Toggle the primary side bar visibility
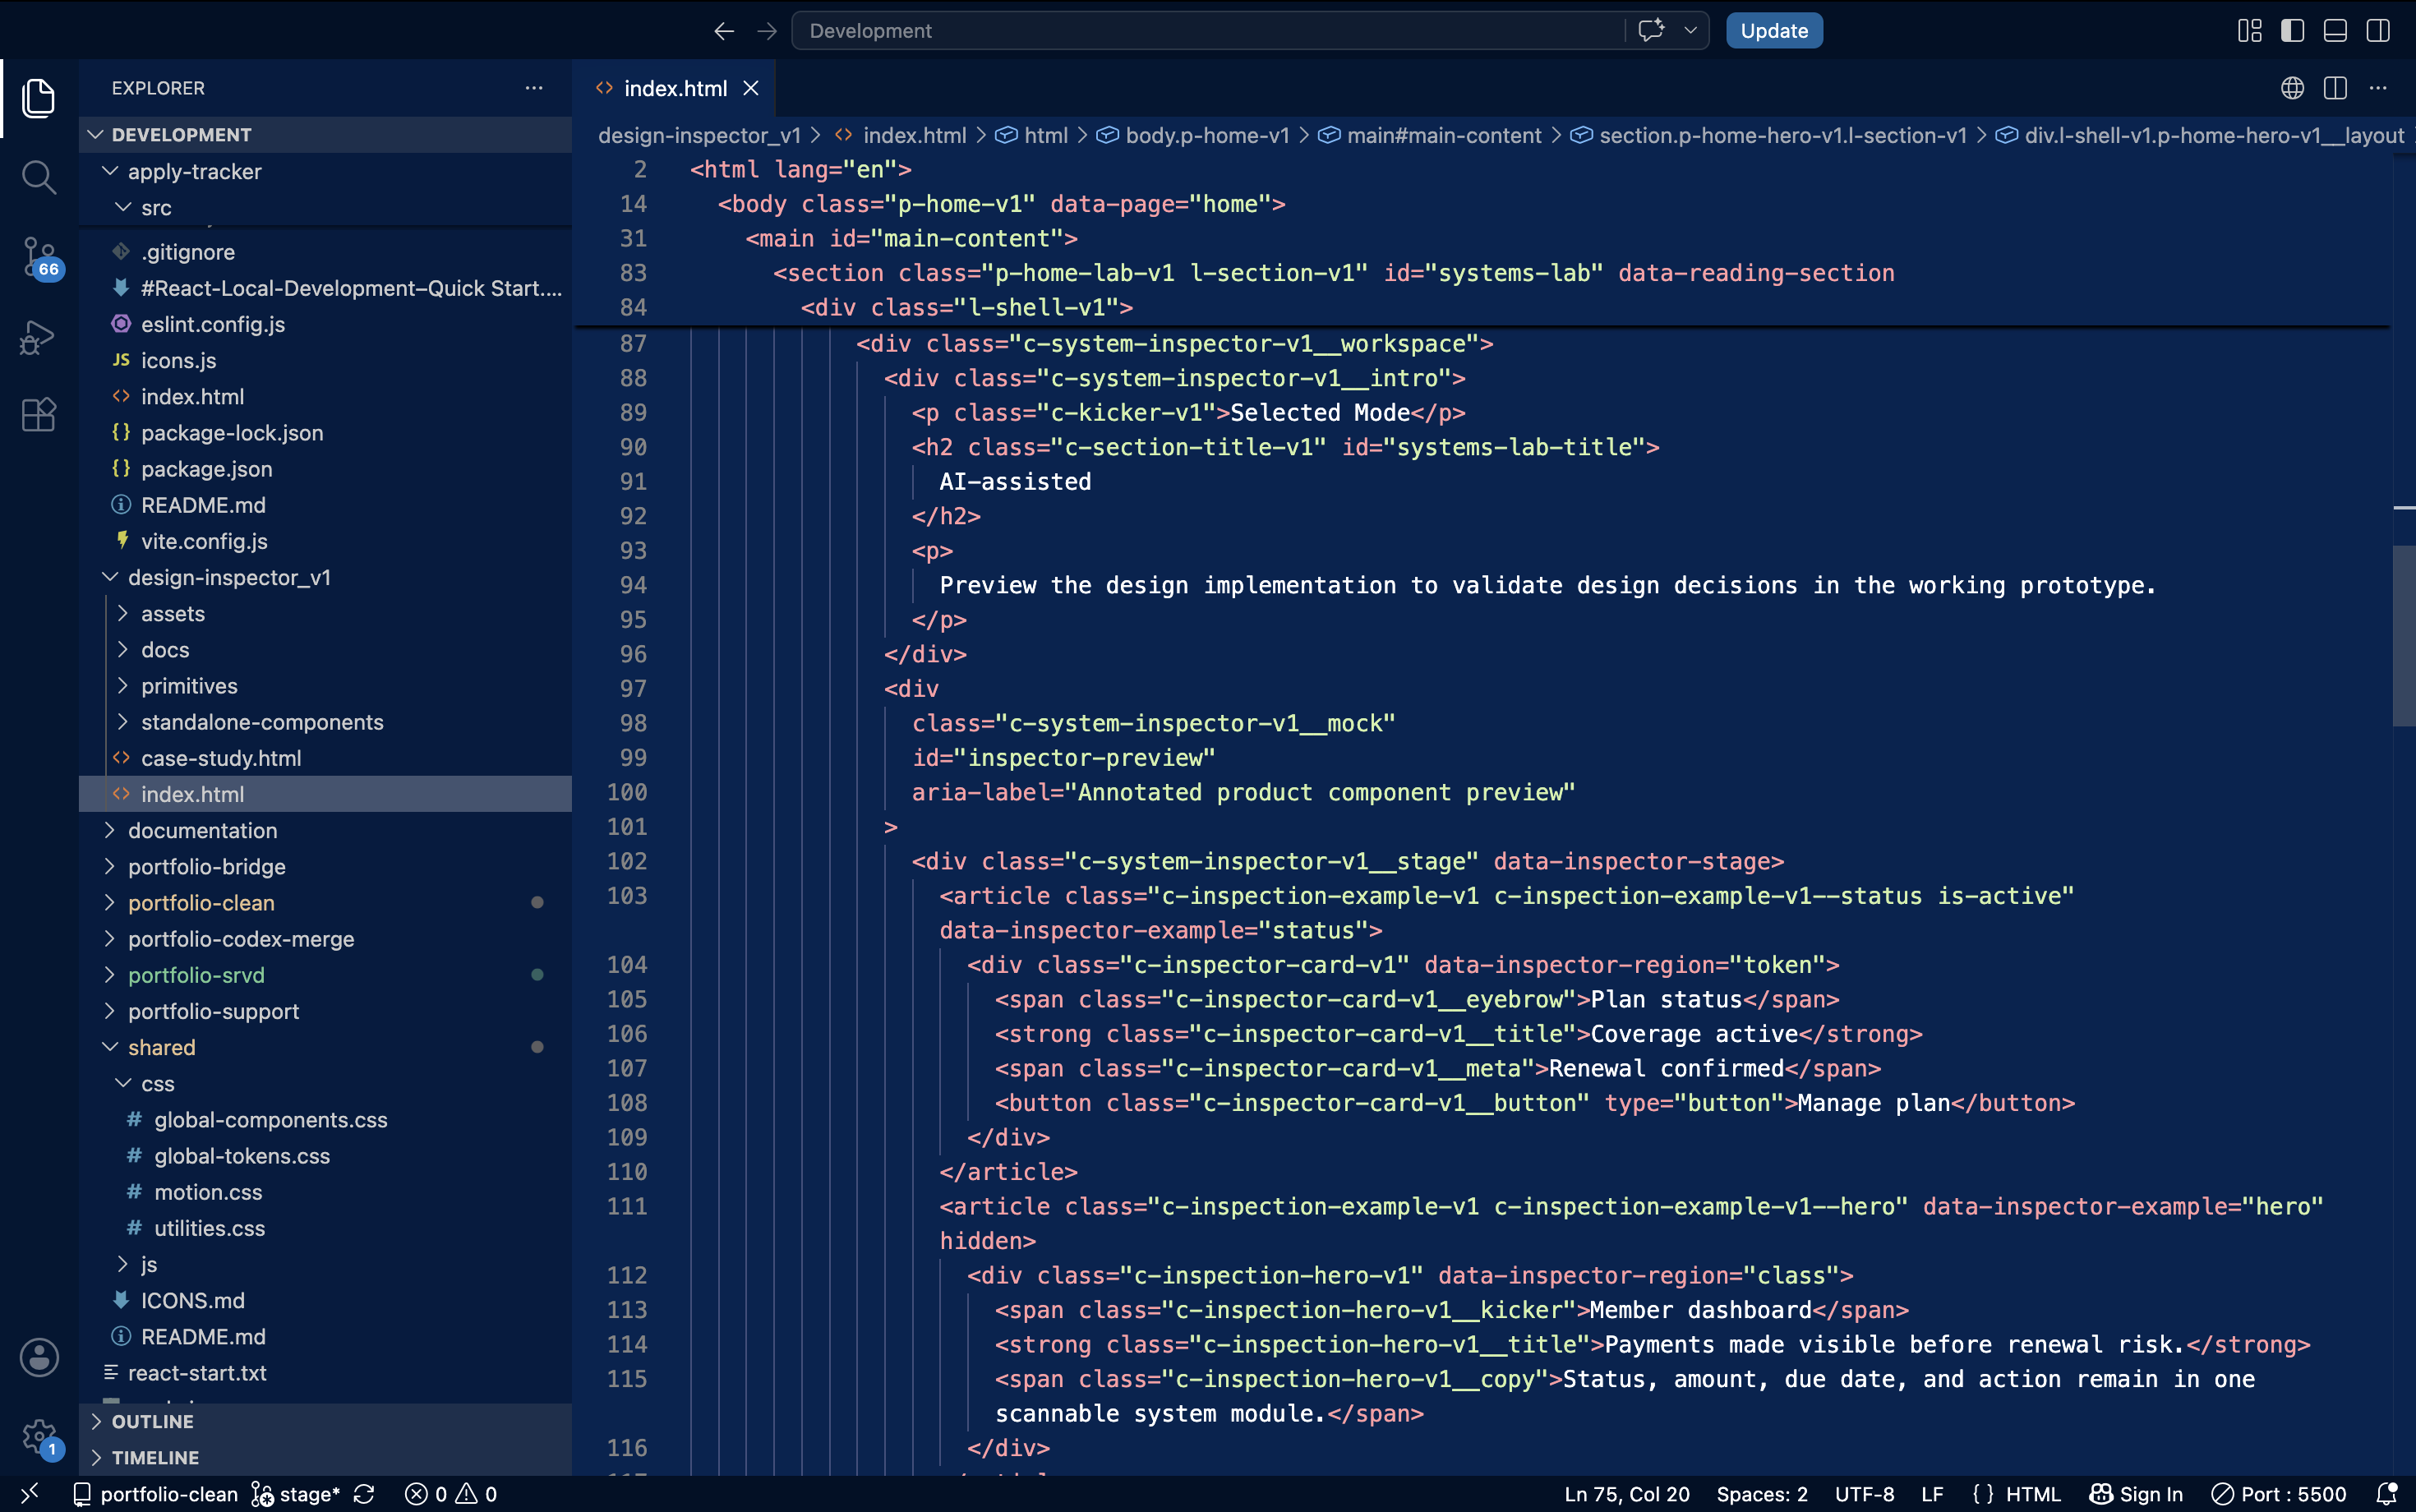The image size is (2416, 1512). point(2292,31)
